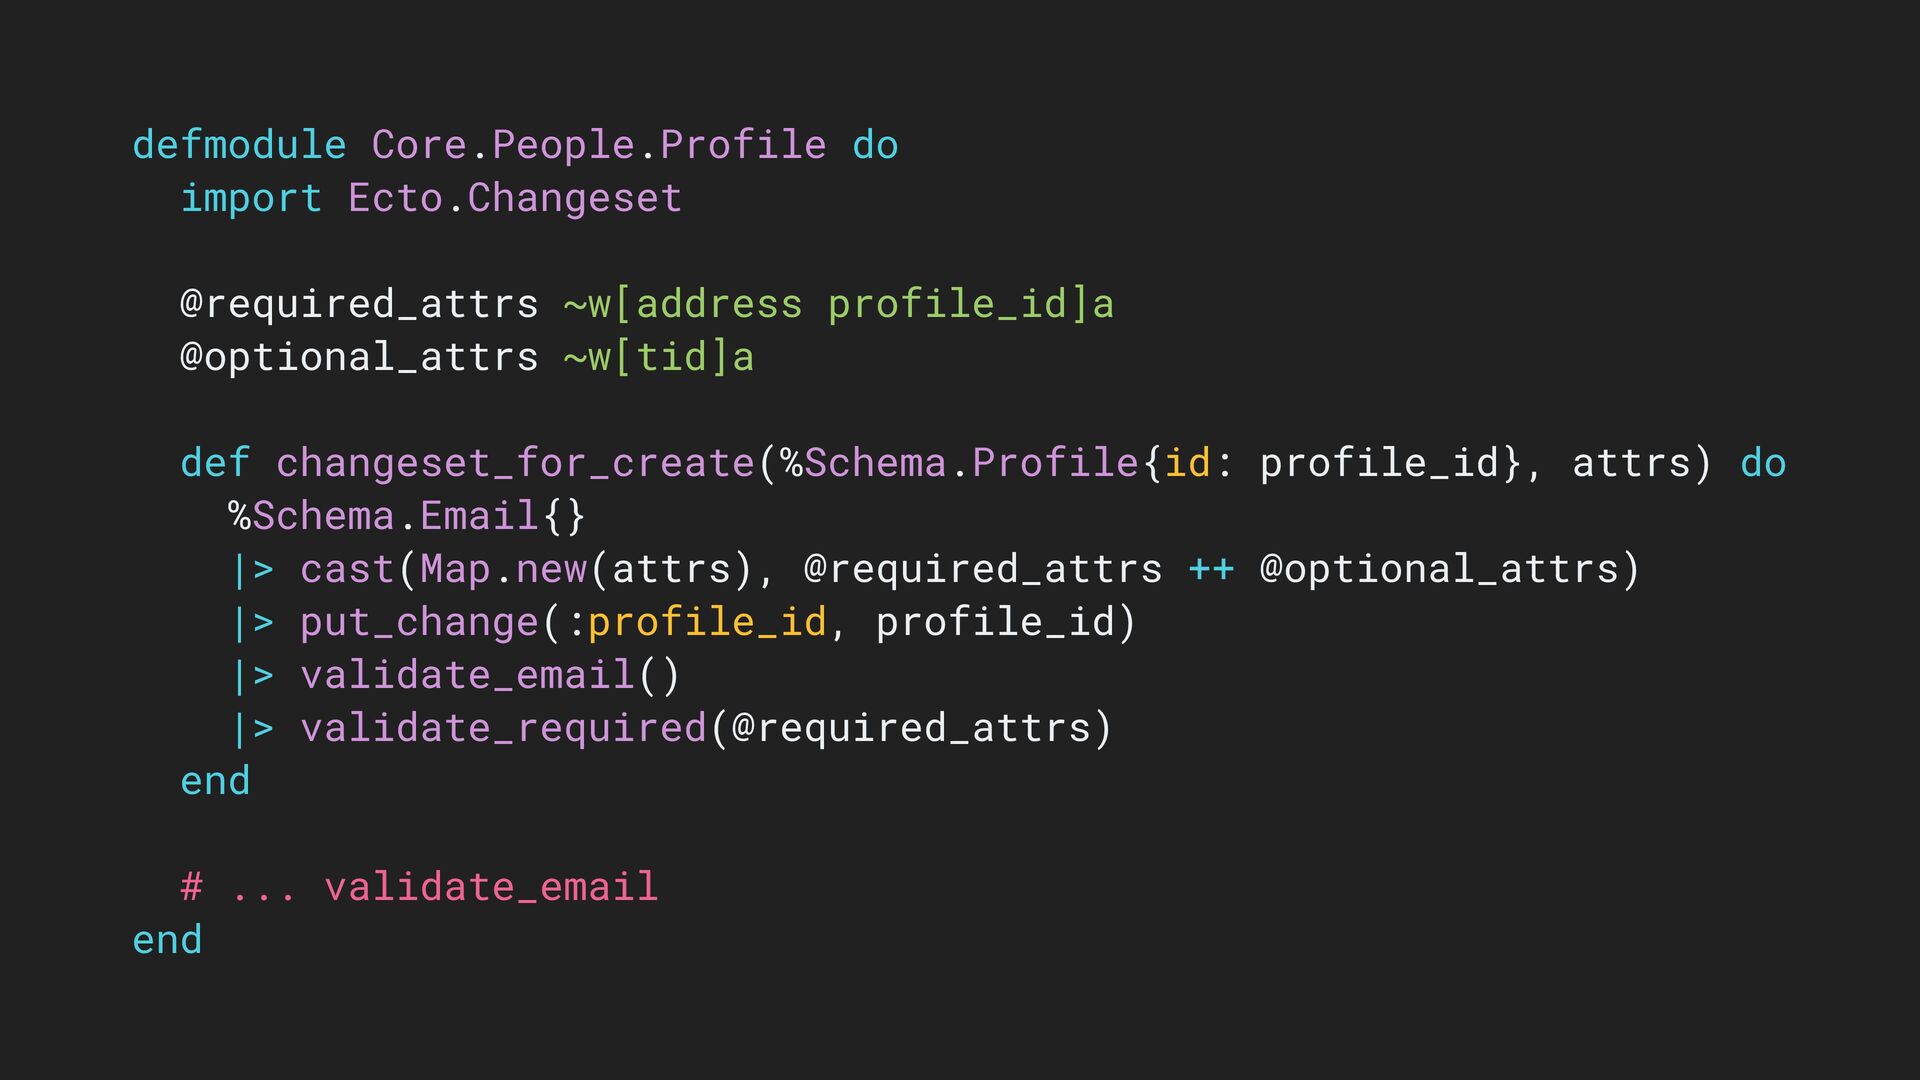The width and height of the screenshot is (1920, 1080).
Task: Select the Core.People.Profile module name
Action: click(x=599, y=146)
